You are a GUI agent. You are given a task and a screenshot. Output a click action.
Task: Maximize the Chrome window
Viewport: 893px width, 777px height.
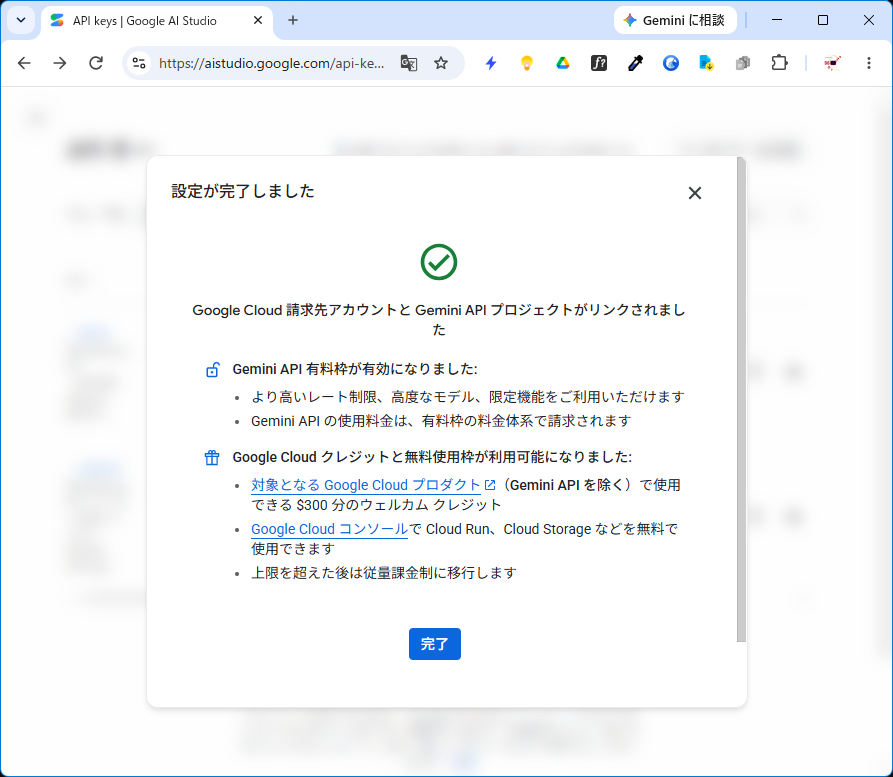click(x=823, y=21)
